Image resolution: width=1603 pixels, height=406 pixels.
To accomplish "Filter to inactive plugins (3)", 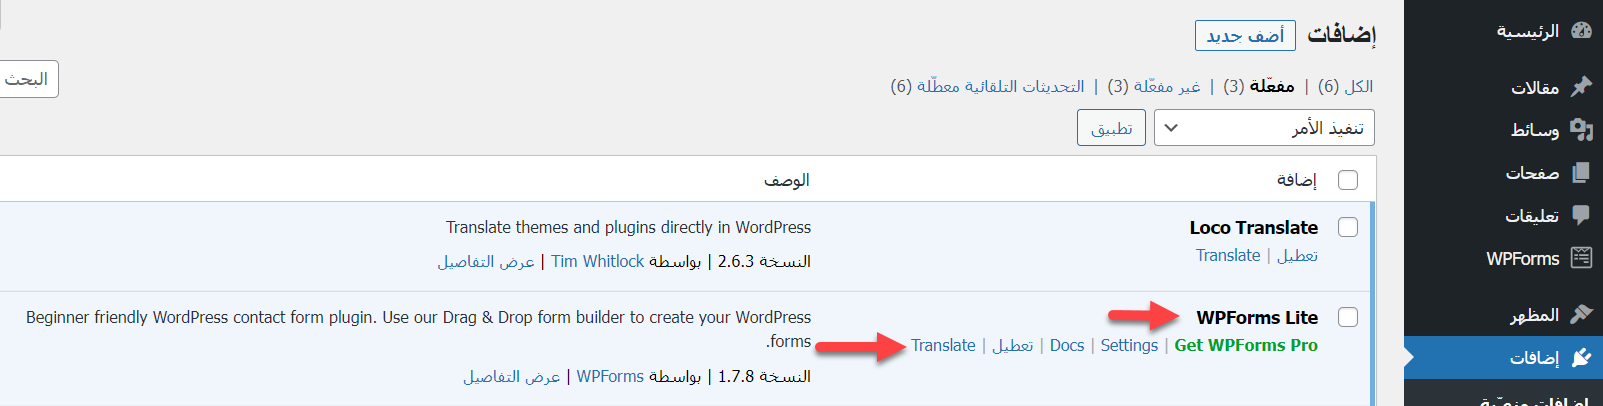I will click(x=1154, y=86).
